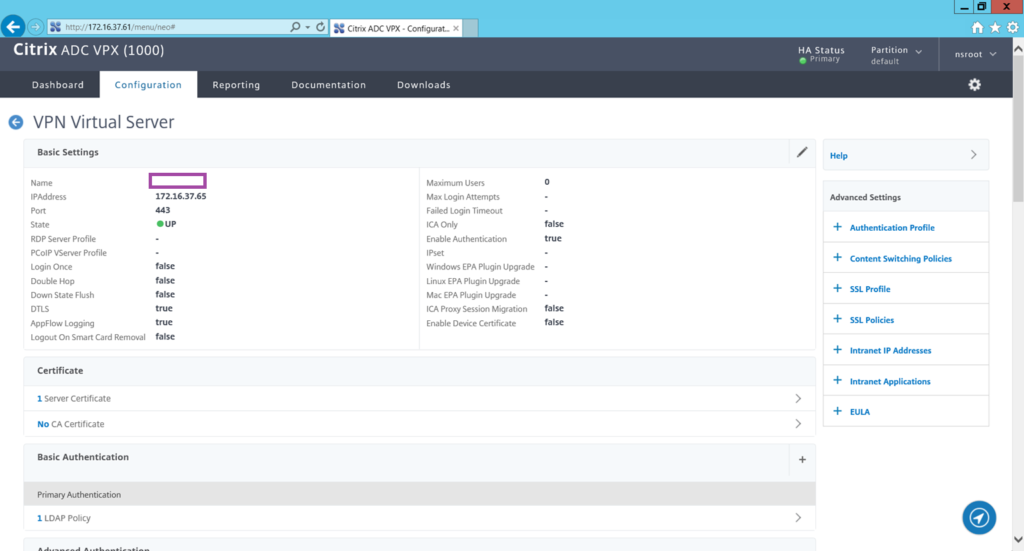Click the No CA Certificate link
This screenshot has width=1024, height=551.
(x=71, y=424)
